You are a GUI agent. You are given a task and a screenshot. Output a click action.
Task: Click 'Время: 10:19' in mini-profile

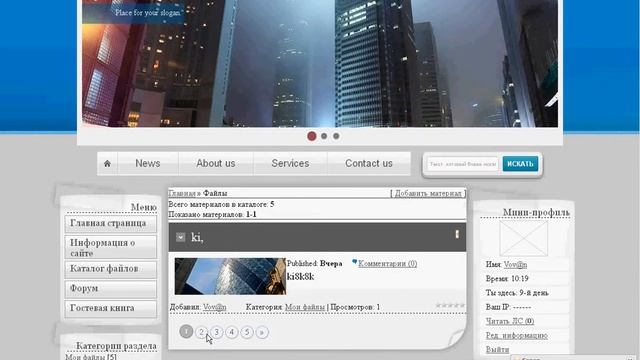507,279
